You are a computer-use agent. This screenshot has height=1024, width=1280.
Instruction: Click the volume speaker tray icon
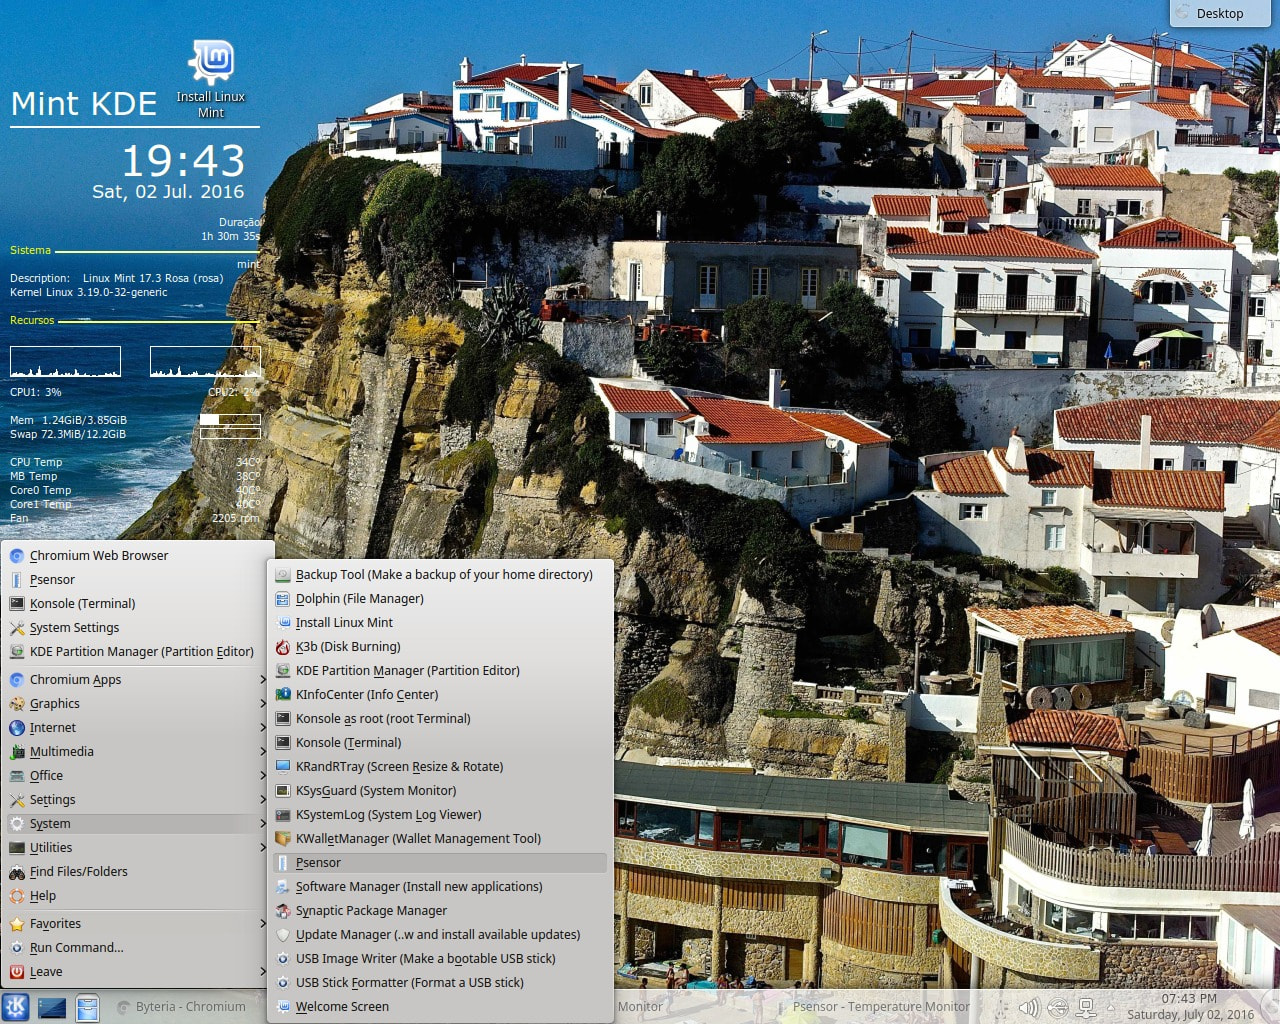pos(1028,1007)
